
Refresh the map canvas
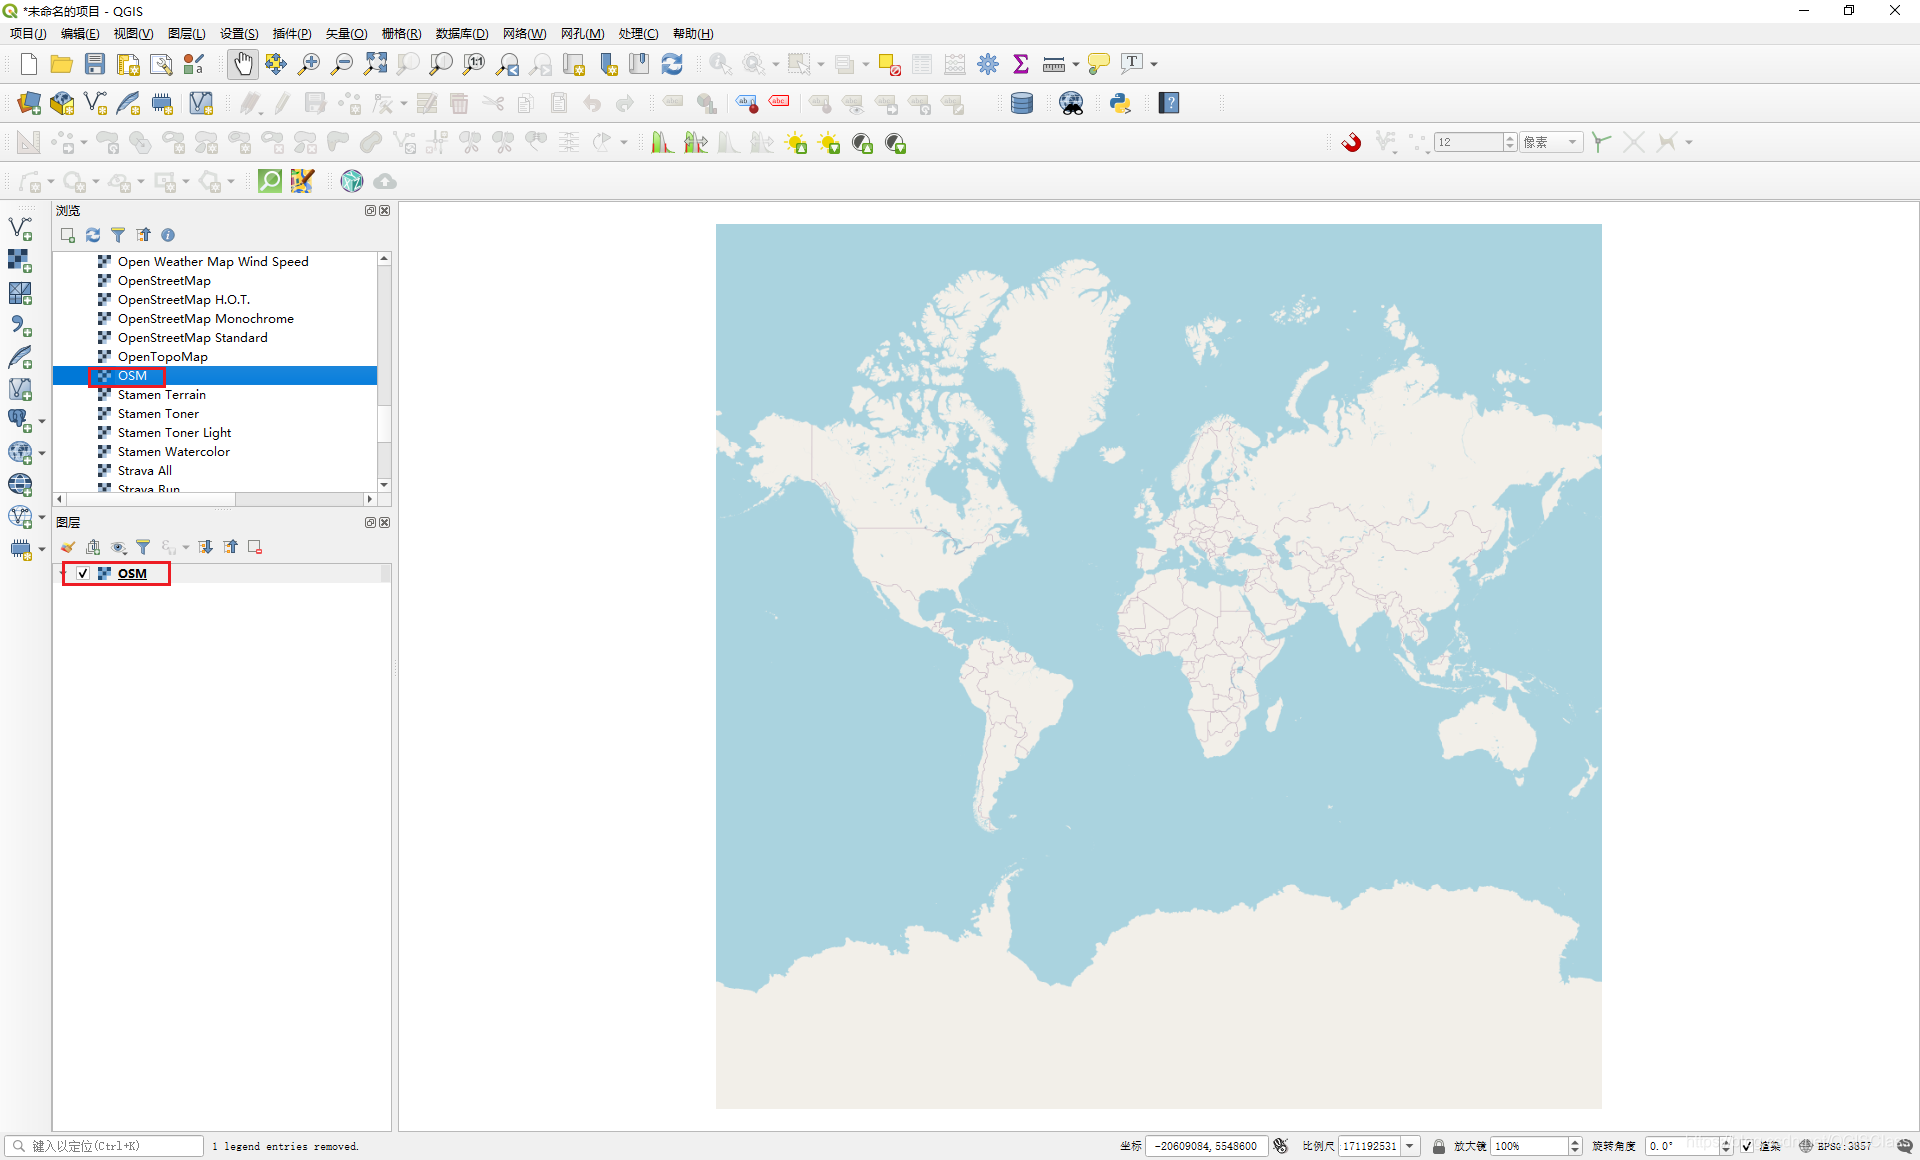(x=672, y=64)
